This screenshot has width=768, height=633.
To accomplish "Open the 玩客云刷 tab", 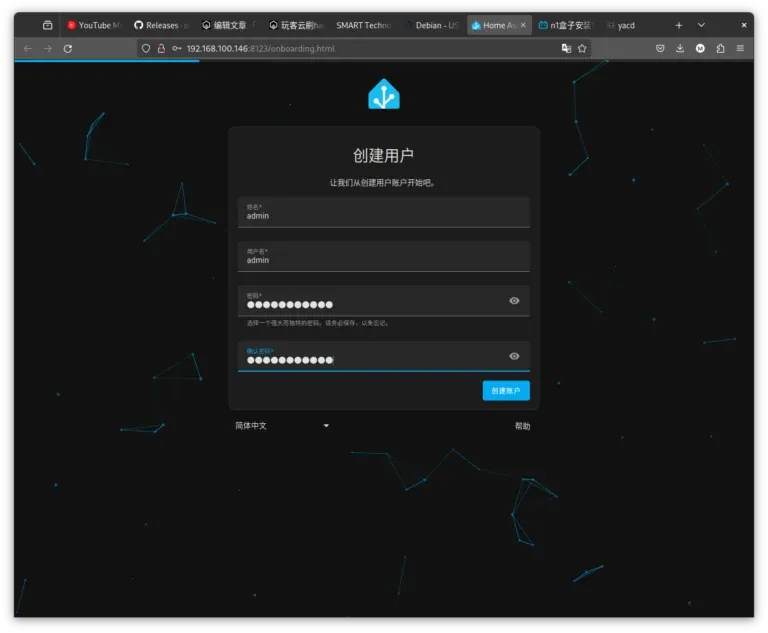I will 296,25.
